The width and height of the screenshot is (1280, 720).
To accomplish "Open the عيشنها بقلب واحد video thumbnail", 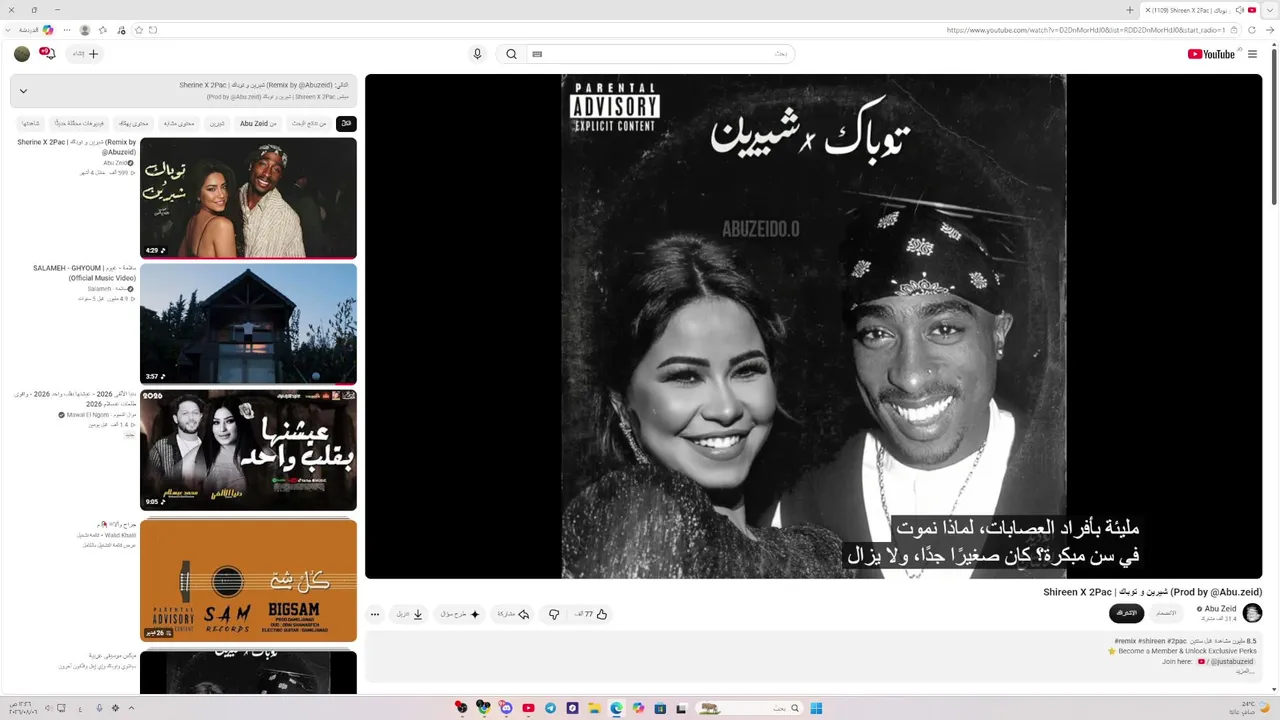I will 248,450.
